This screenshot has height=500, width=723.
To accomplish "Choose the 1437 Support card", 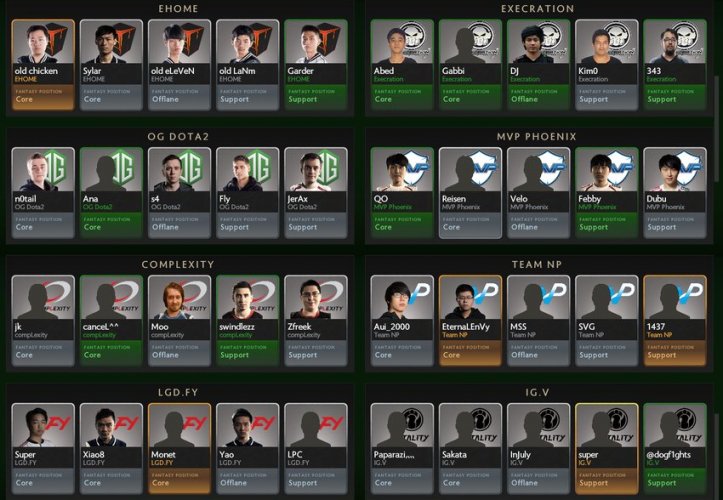I will click(x=675, y=321).
